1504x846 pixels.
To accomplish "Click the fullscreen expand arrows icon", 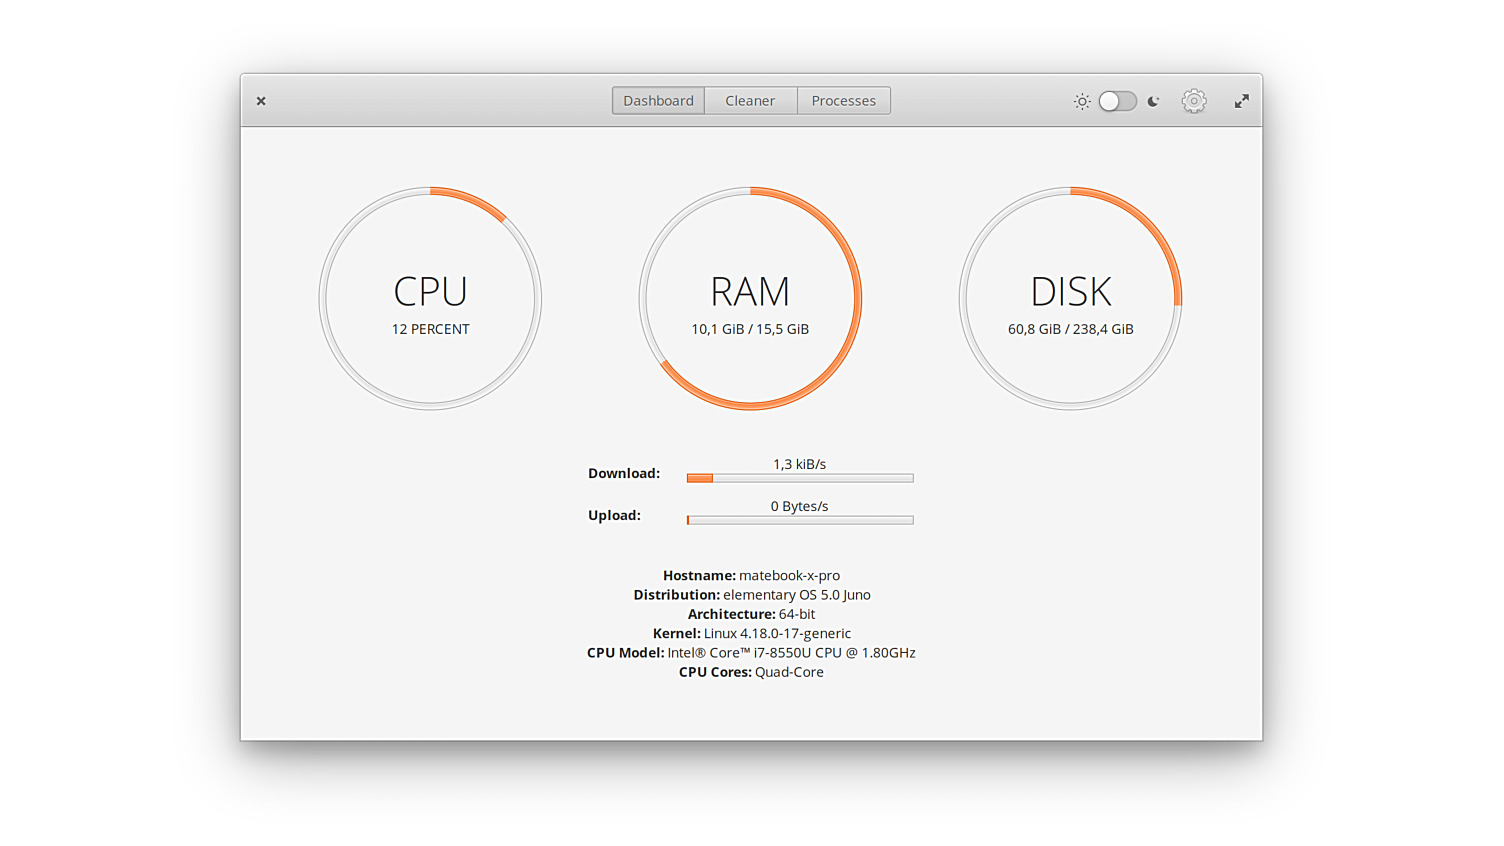I will [x=1241, y=101].
